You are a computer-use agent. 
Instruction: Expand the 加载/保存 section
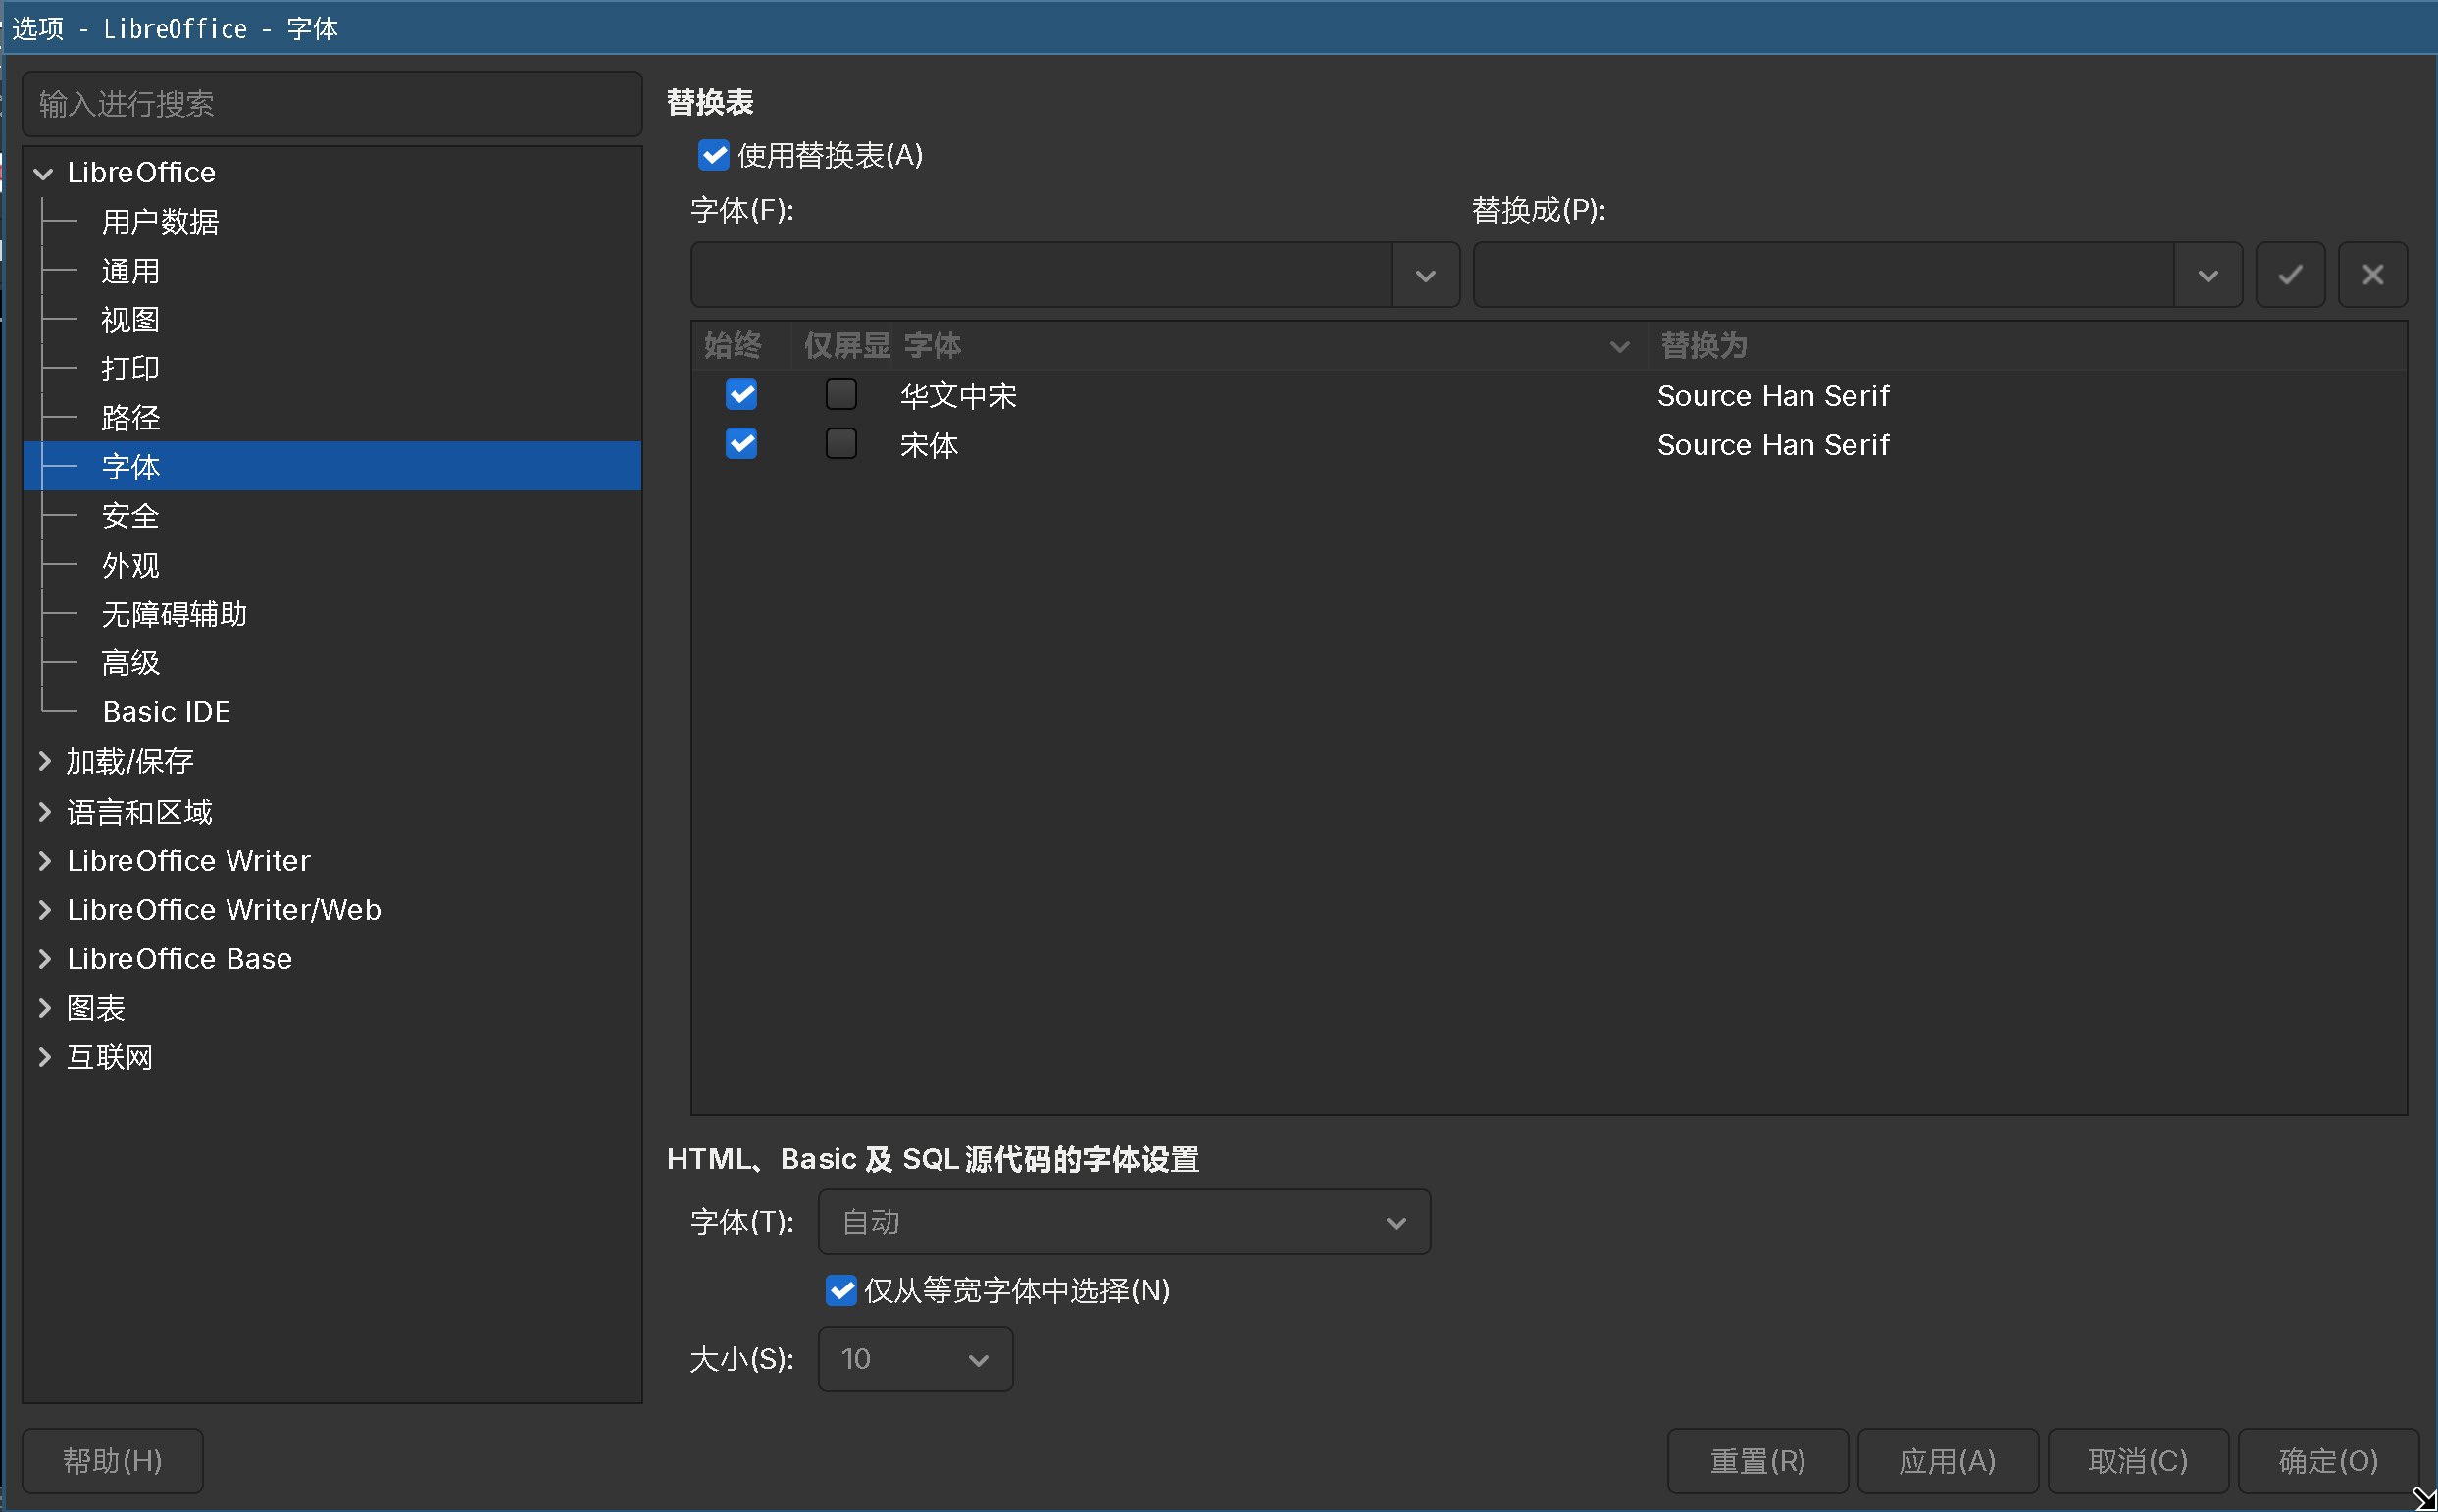(44, 761)
